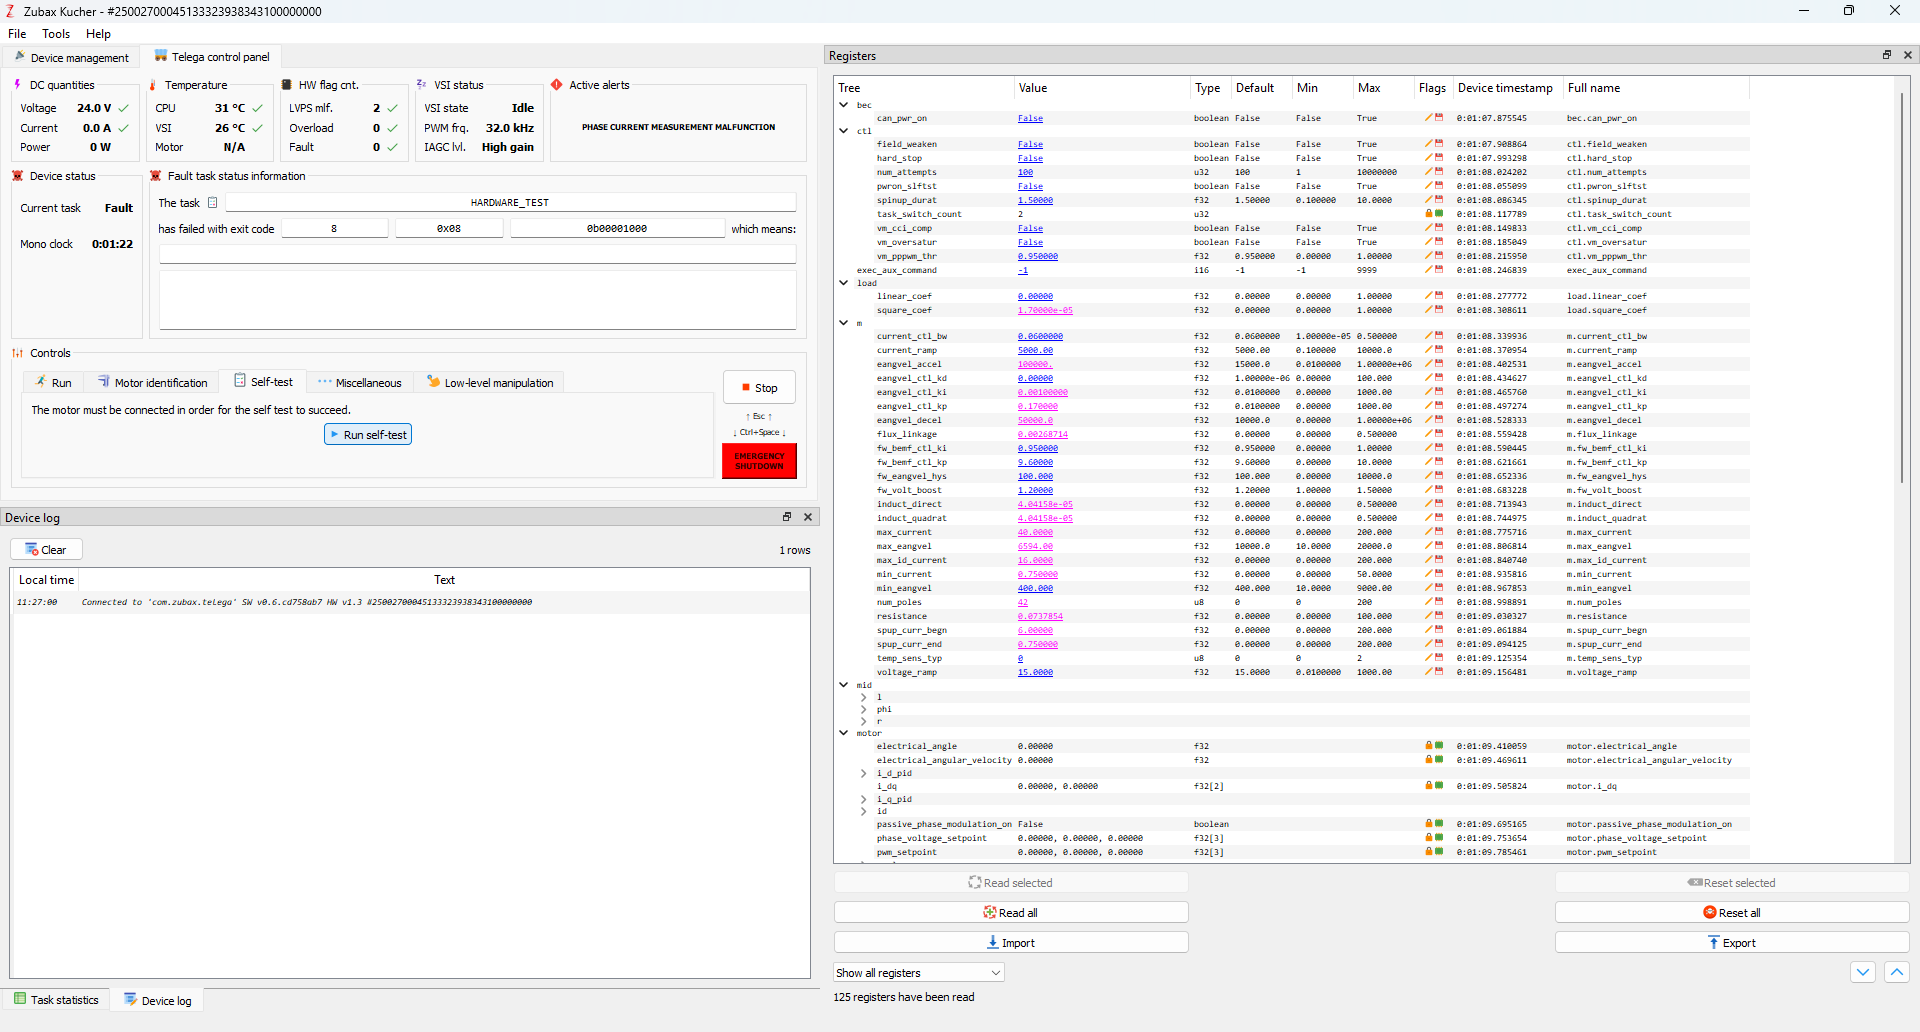Open the Tools menu
Image resolution: width=1920 pixels, height=1032 pixels.
(x=56, y=34)
